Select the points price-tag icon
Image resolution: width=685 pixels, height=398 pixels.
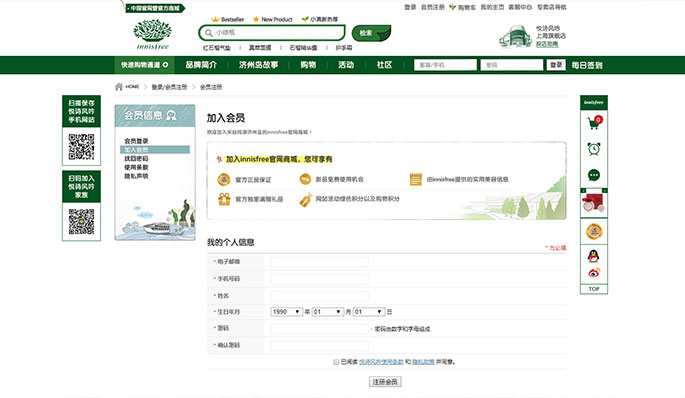click(x=305, y=199)
